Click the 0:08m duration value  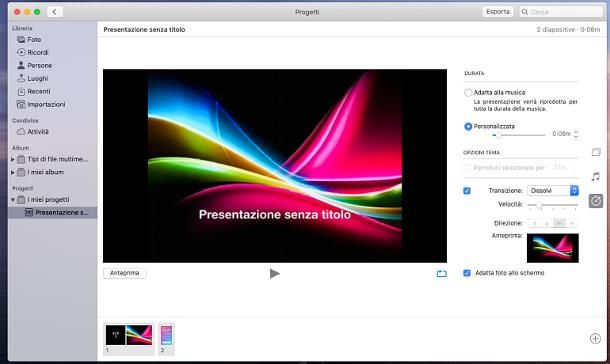point(561,134)
